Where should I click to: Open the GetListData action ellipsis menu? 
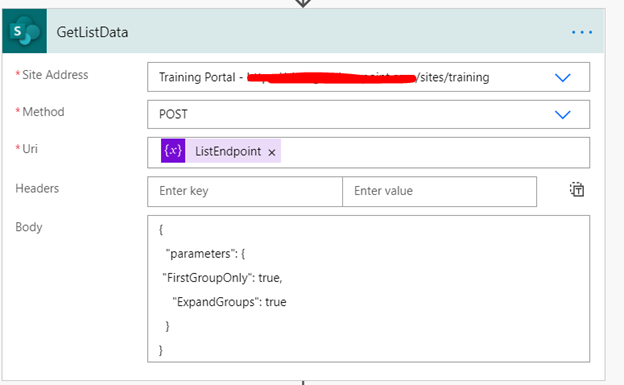tap(582, 32)
